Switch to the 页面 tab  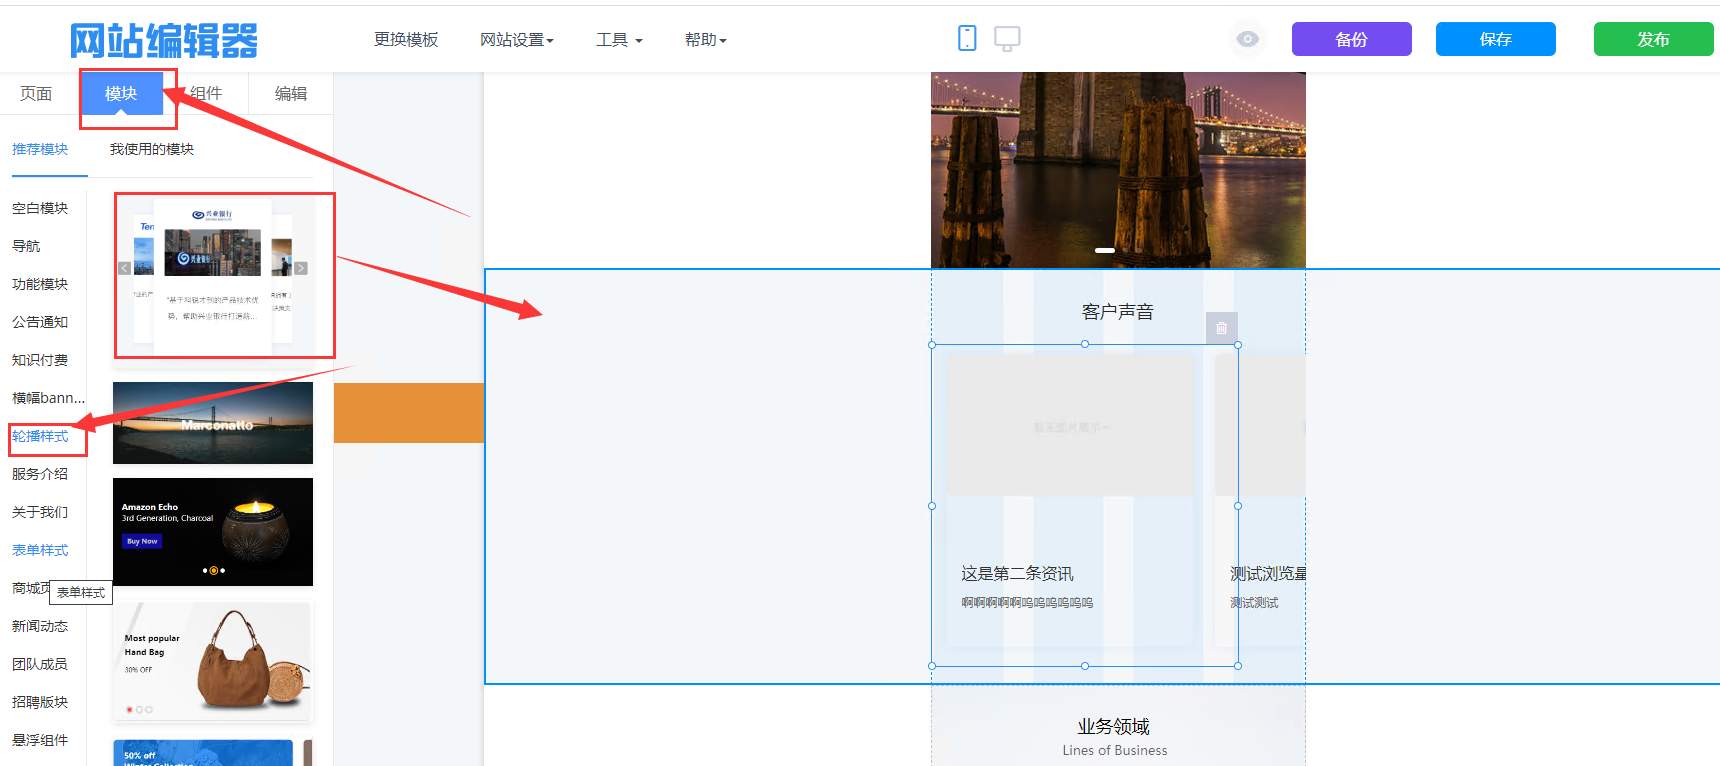tap(36, 93)
